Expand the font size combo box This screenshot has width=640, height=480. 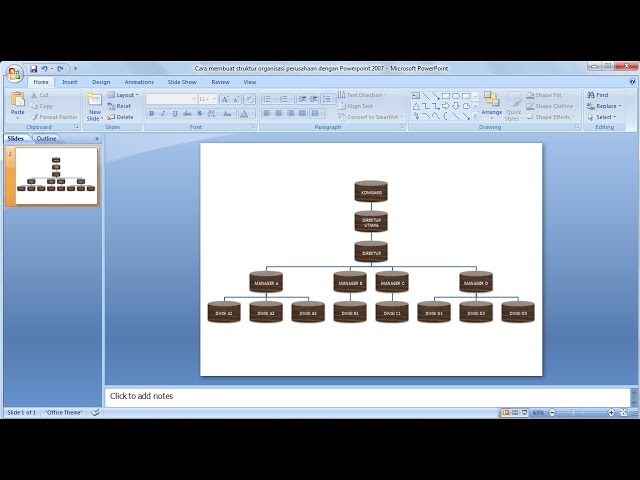pos(214,99)
